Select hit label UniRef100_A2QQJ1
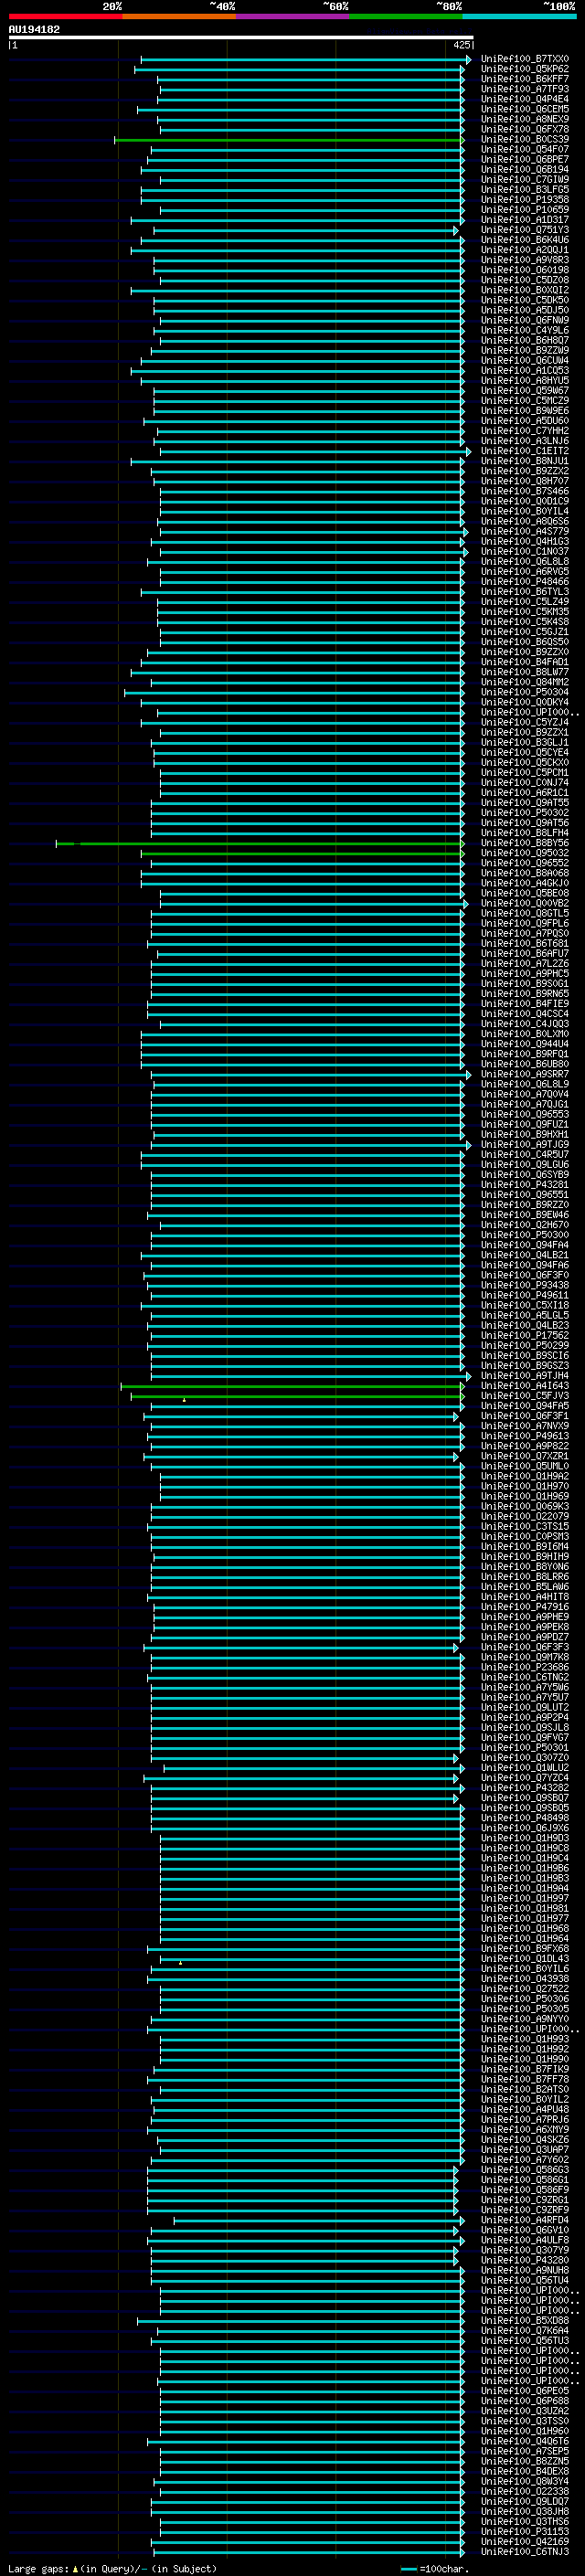The height and width of the screenshot is (2576, 585). click(x=524, y=250)
